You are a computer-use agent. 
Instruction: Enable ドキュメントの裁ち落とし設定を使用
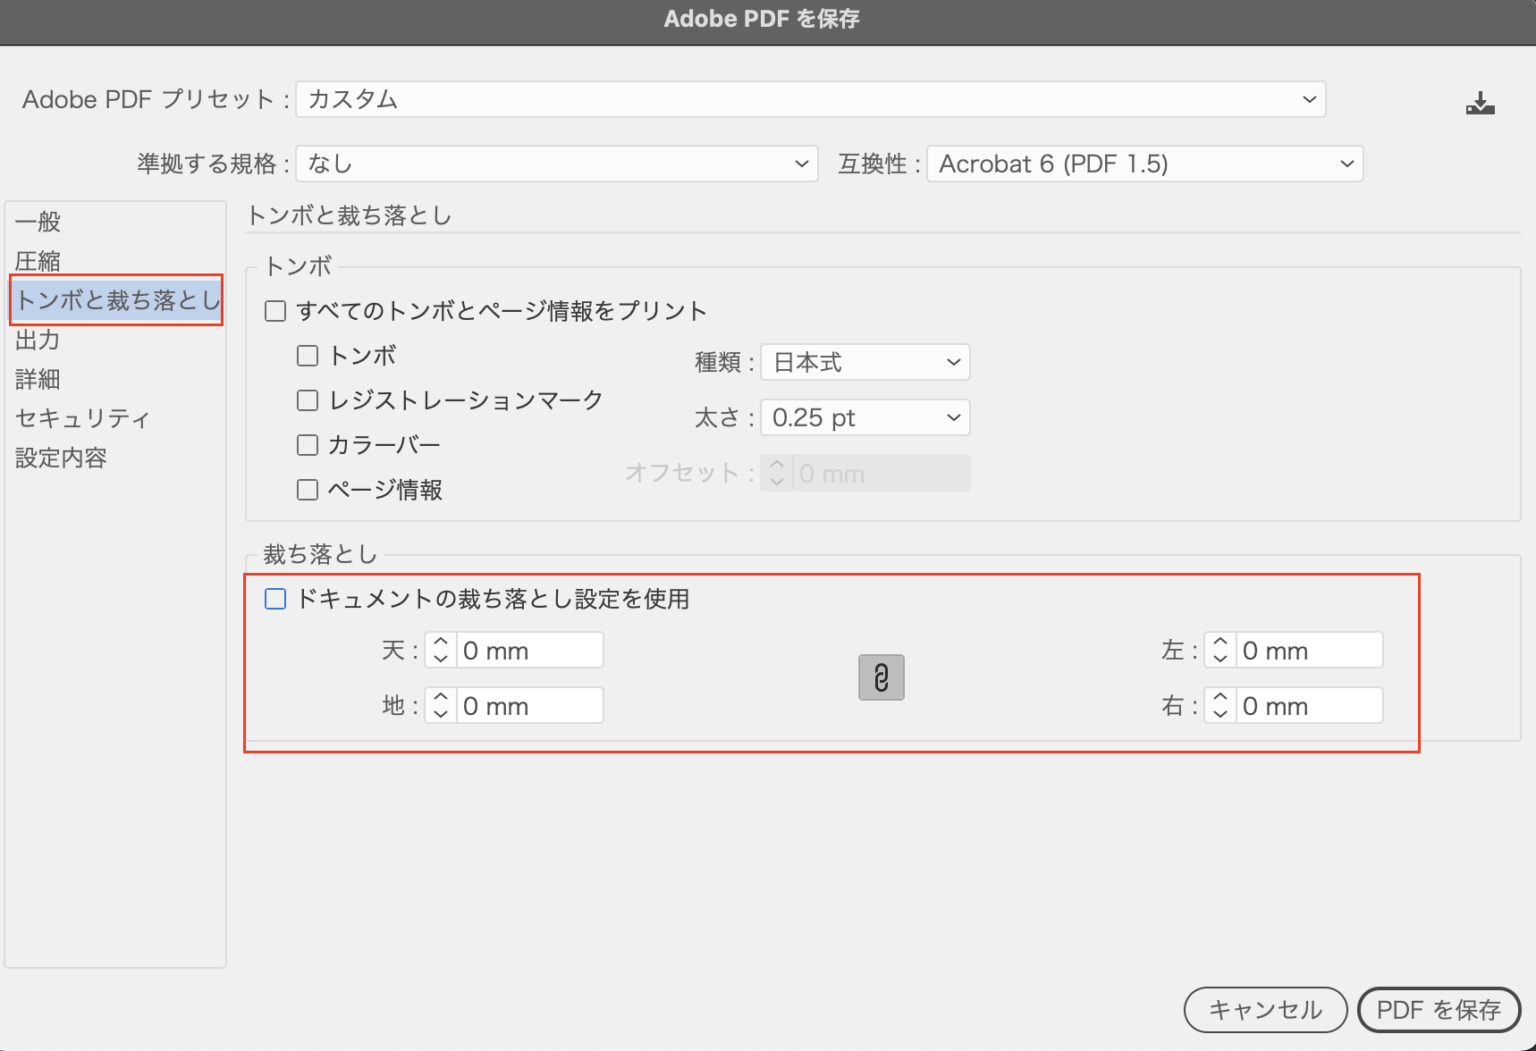click(275, 599)
